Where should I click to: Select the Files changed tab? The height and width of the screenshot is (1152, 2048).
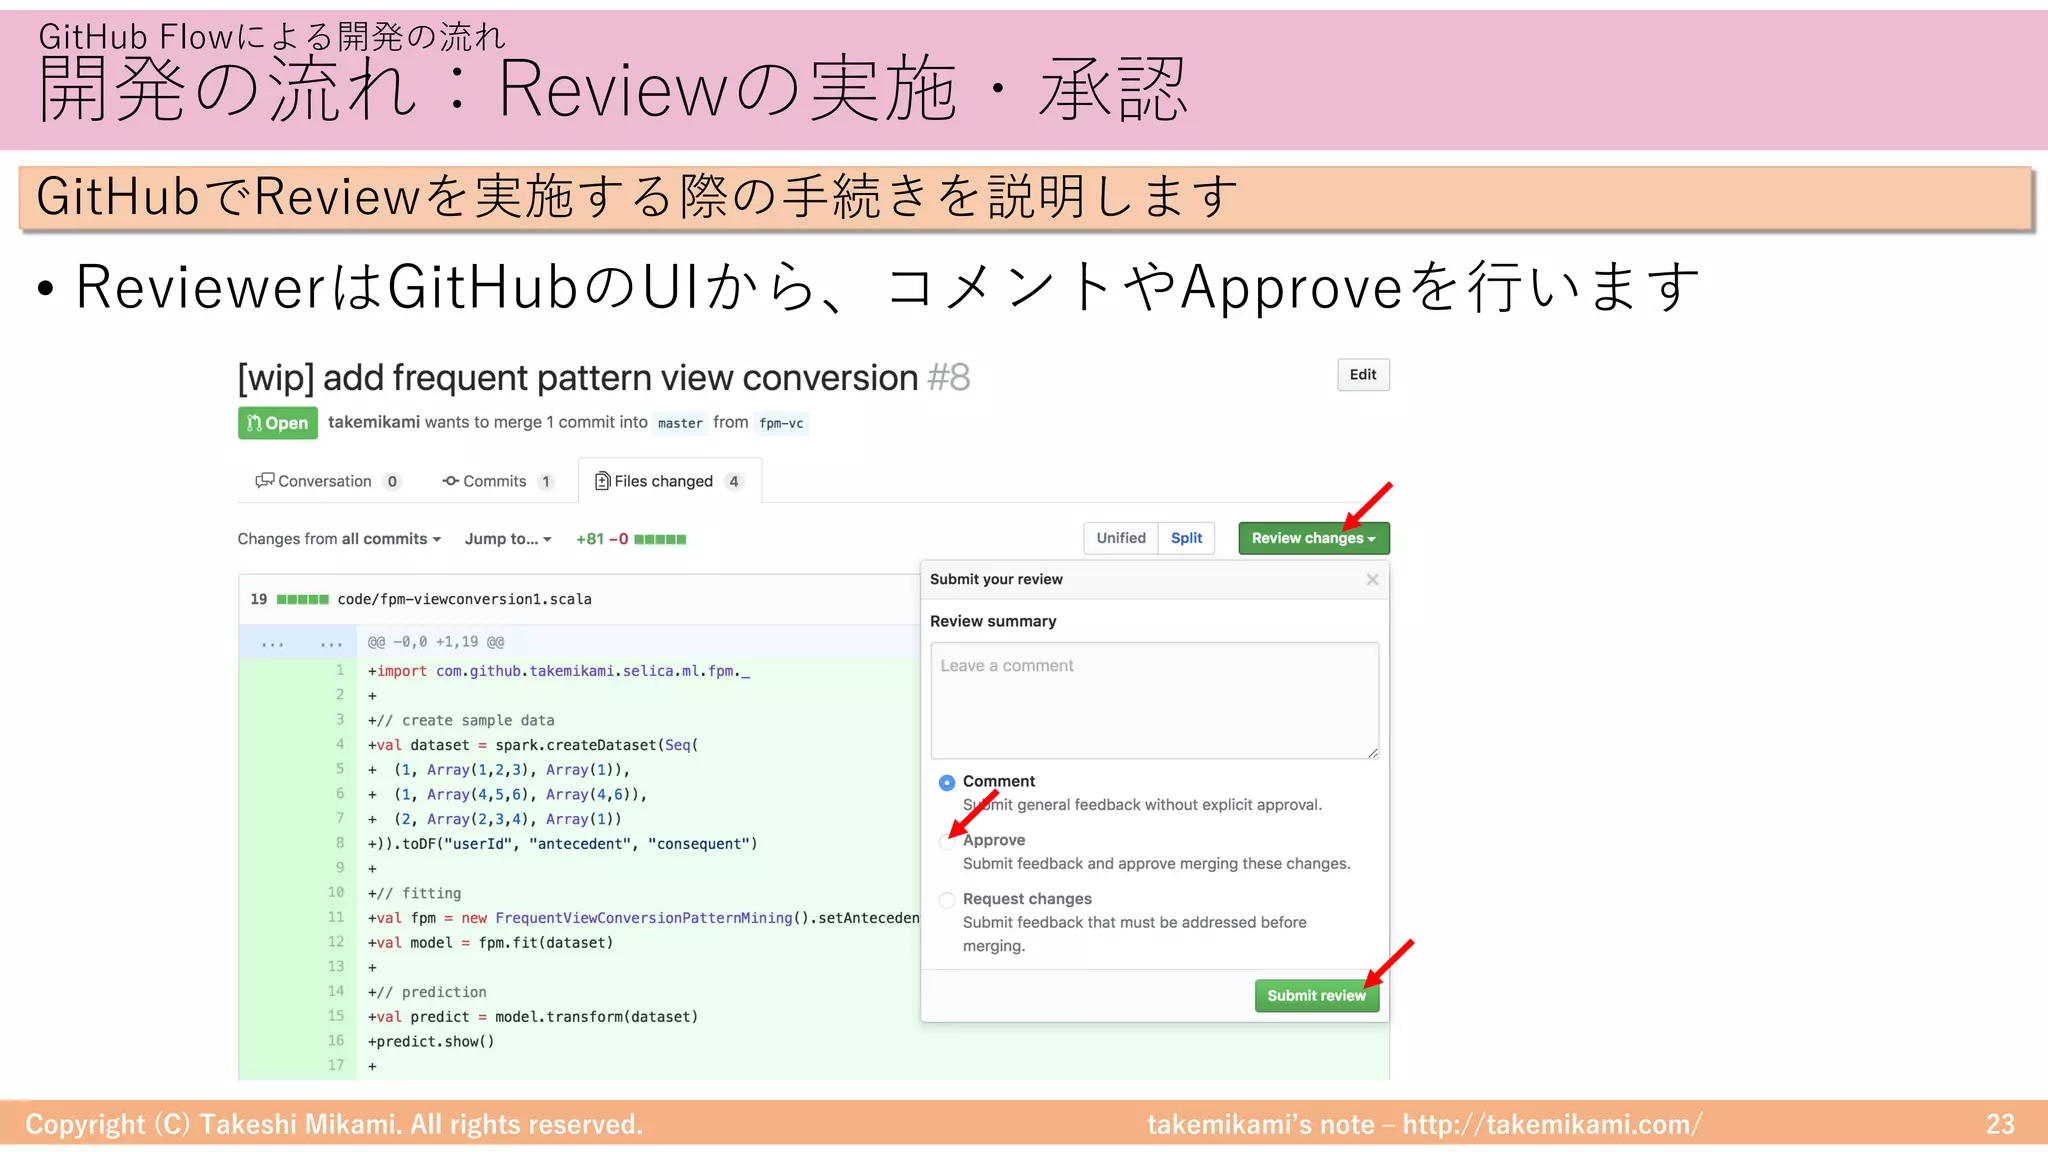pos(669,481)
